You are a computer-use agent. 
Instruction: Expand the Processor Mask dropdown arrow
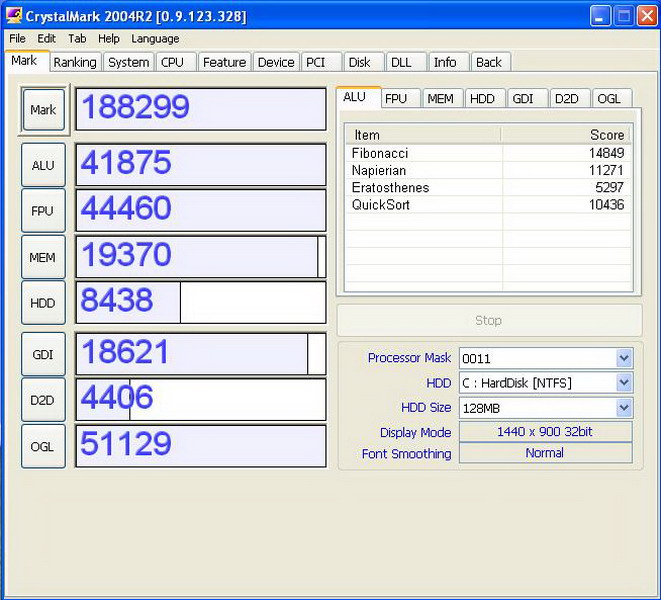[624, 358]
